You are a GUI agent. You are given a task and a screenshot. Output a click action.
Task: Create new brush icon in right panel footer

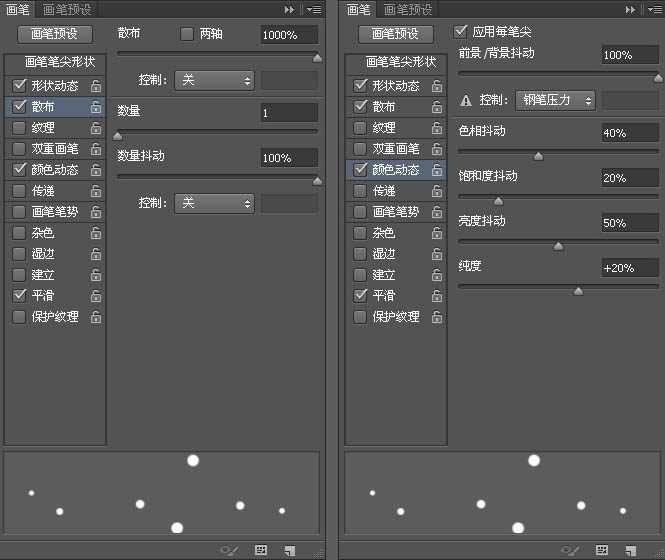pyautogui.click(x=631, y=551)
